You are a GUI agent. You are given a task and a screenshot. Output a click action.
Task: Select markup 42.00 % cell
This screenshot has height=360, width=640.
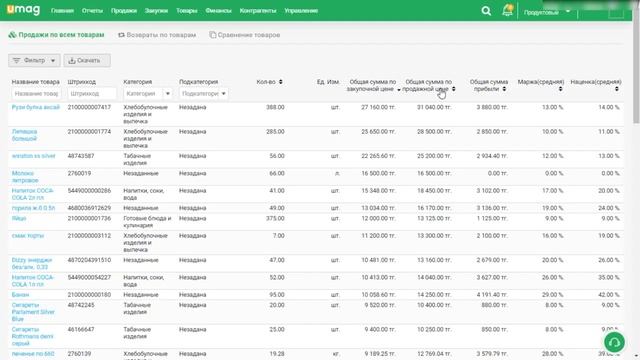pos(609,295)
